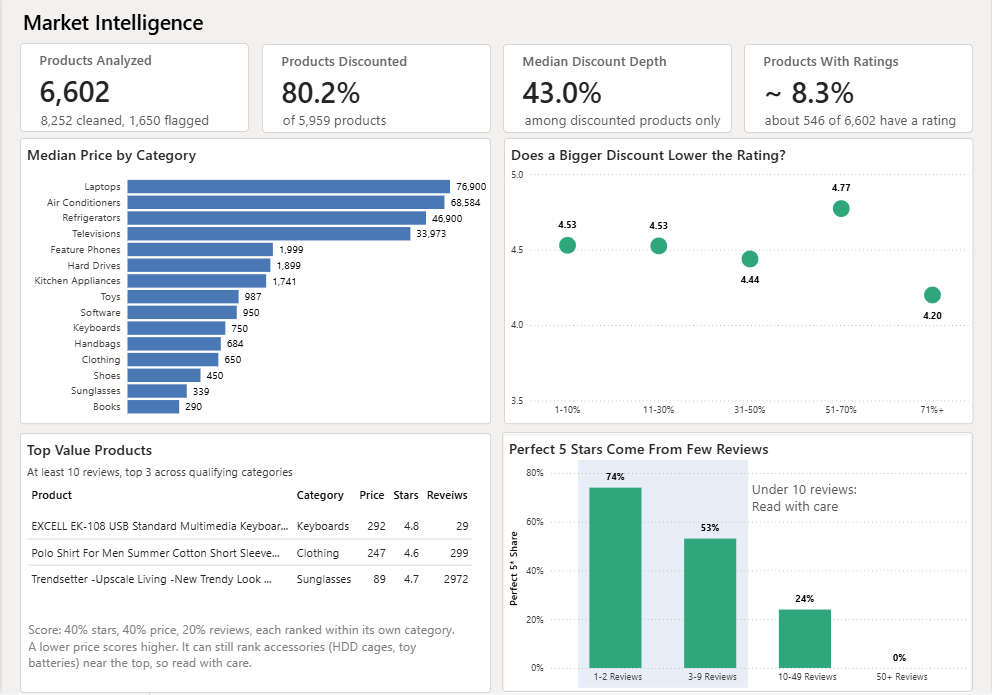Click the Clothing bar in price chart

173,360
